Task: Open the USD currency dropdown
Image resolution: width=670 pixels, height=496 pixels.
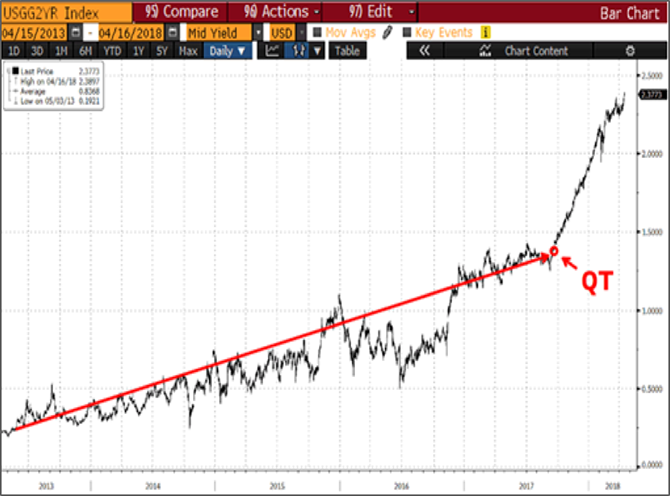Action: click(x=300, y=31)
